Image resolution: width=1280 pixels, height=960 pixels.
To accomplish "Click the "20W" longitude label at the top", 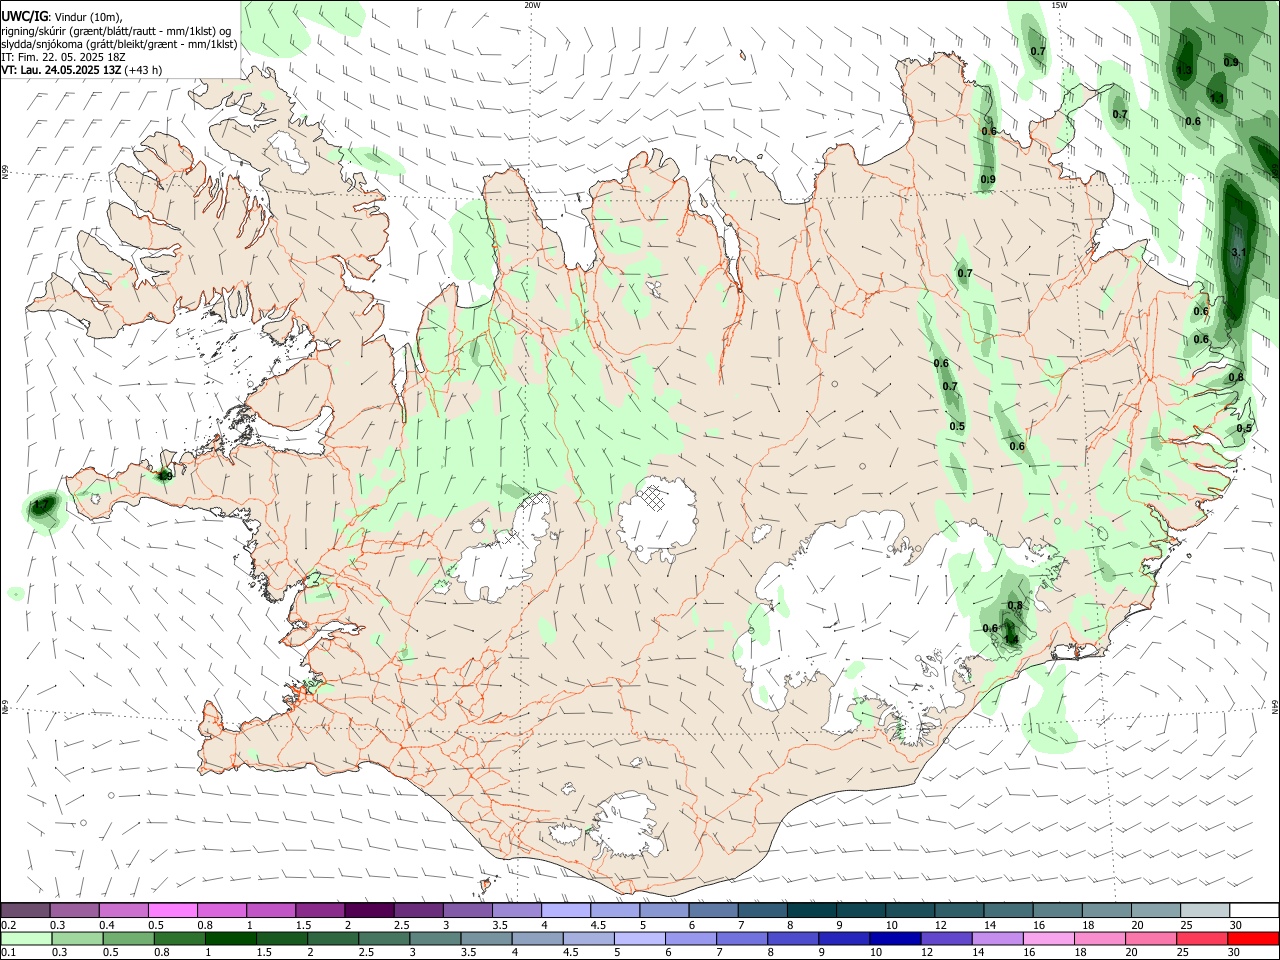I will (x=532, y=5).
